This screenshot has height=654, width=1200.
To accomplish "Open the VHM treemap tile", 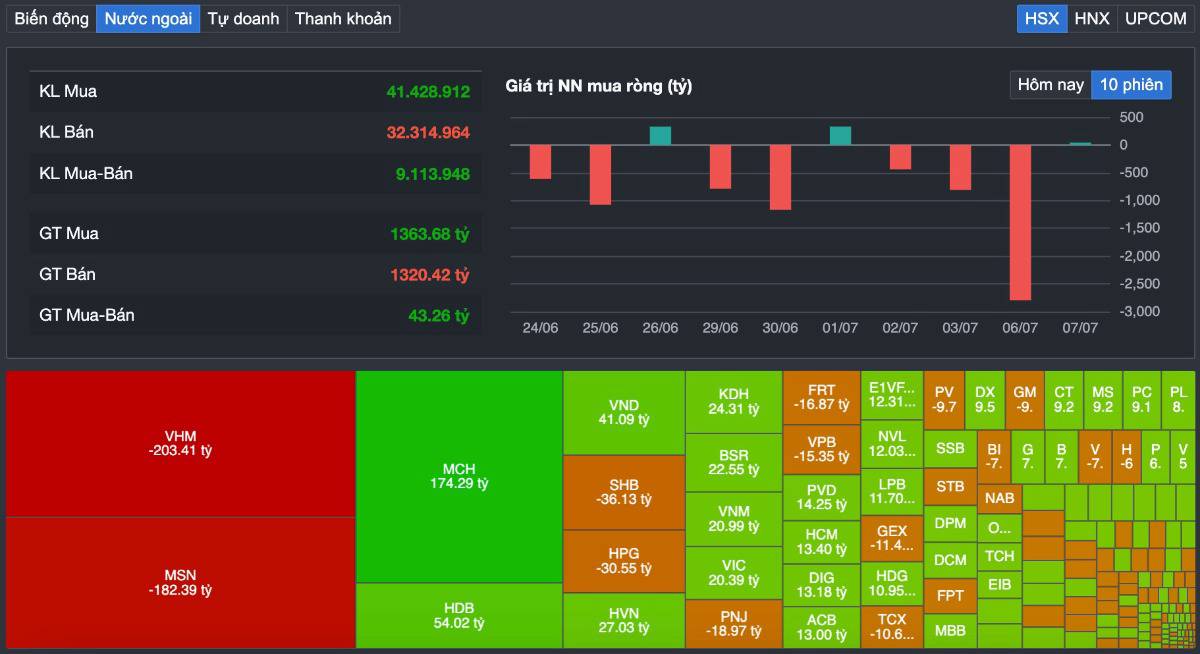I will pyautogui.click(x=180, y=444).
